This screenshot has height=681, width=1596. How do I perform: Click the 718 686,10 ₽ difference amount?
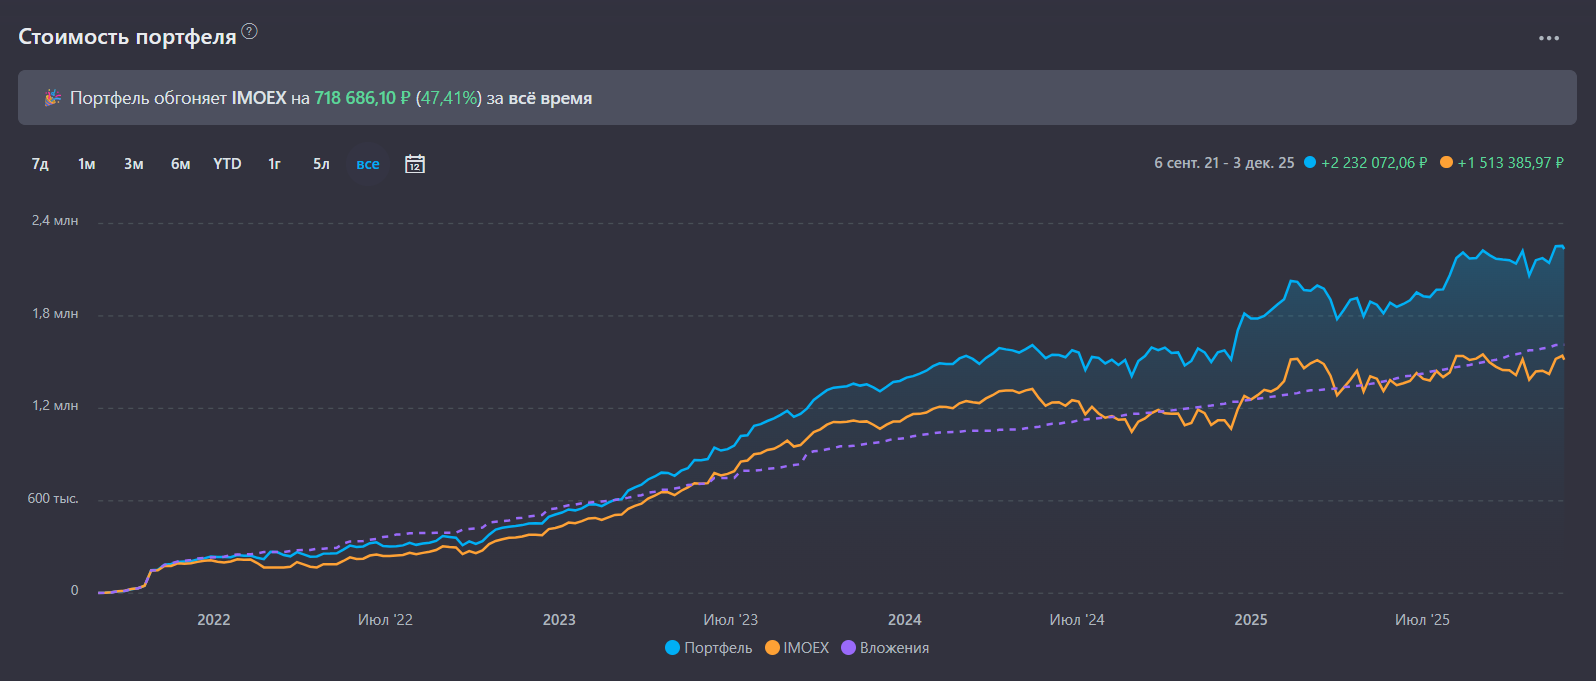pyautogui.click(x=362, y=98)
